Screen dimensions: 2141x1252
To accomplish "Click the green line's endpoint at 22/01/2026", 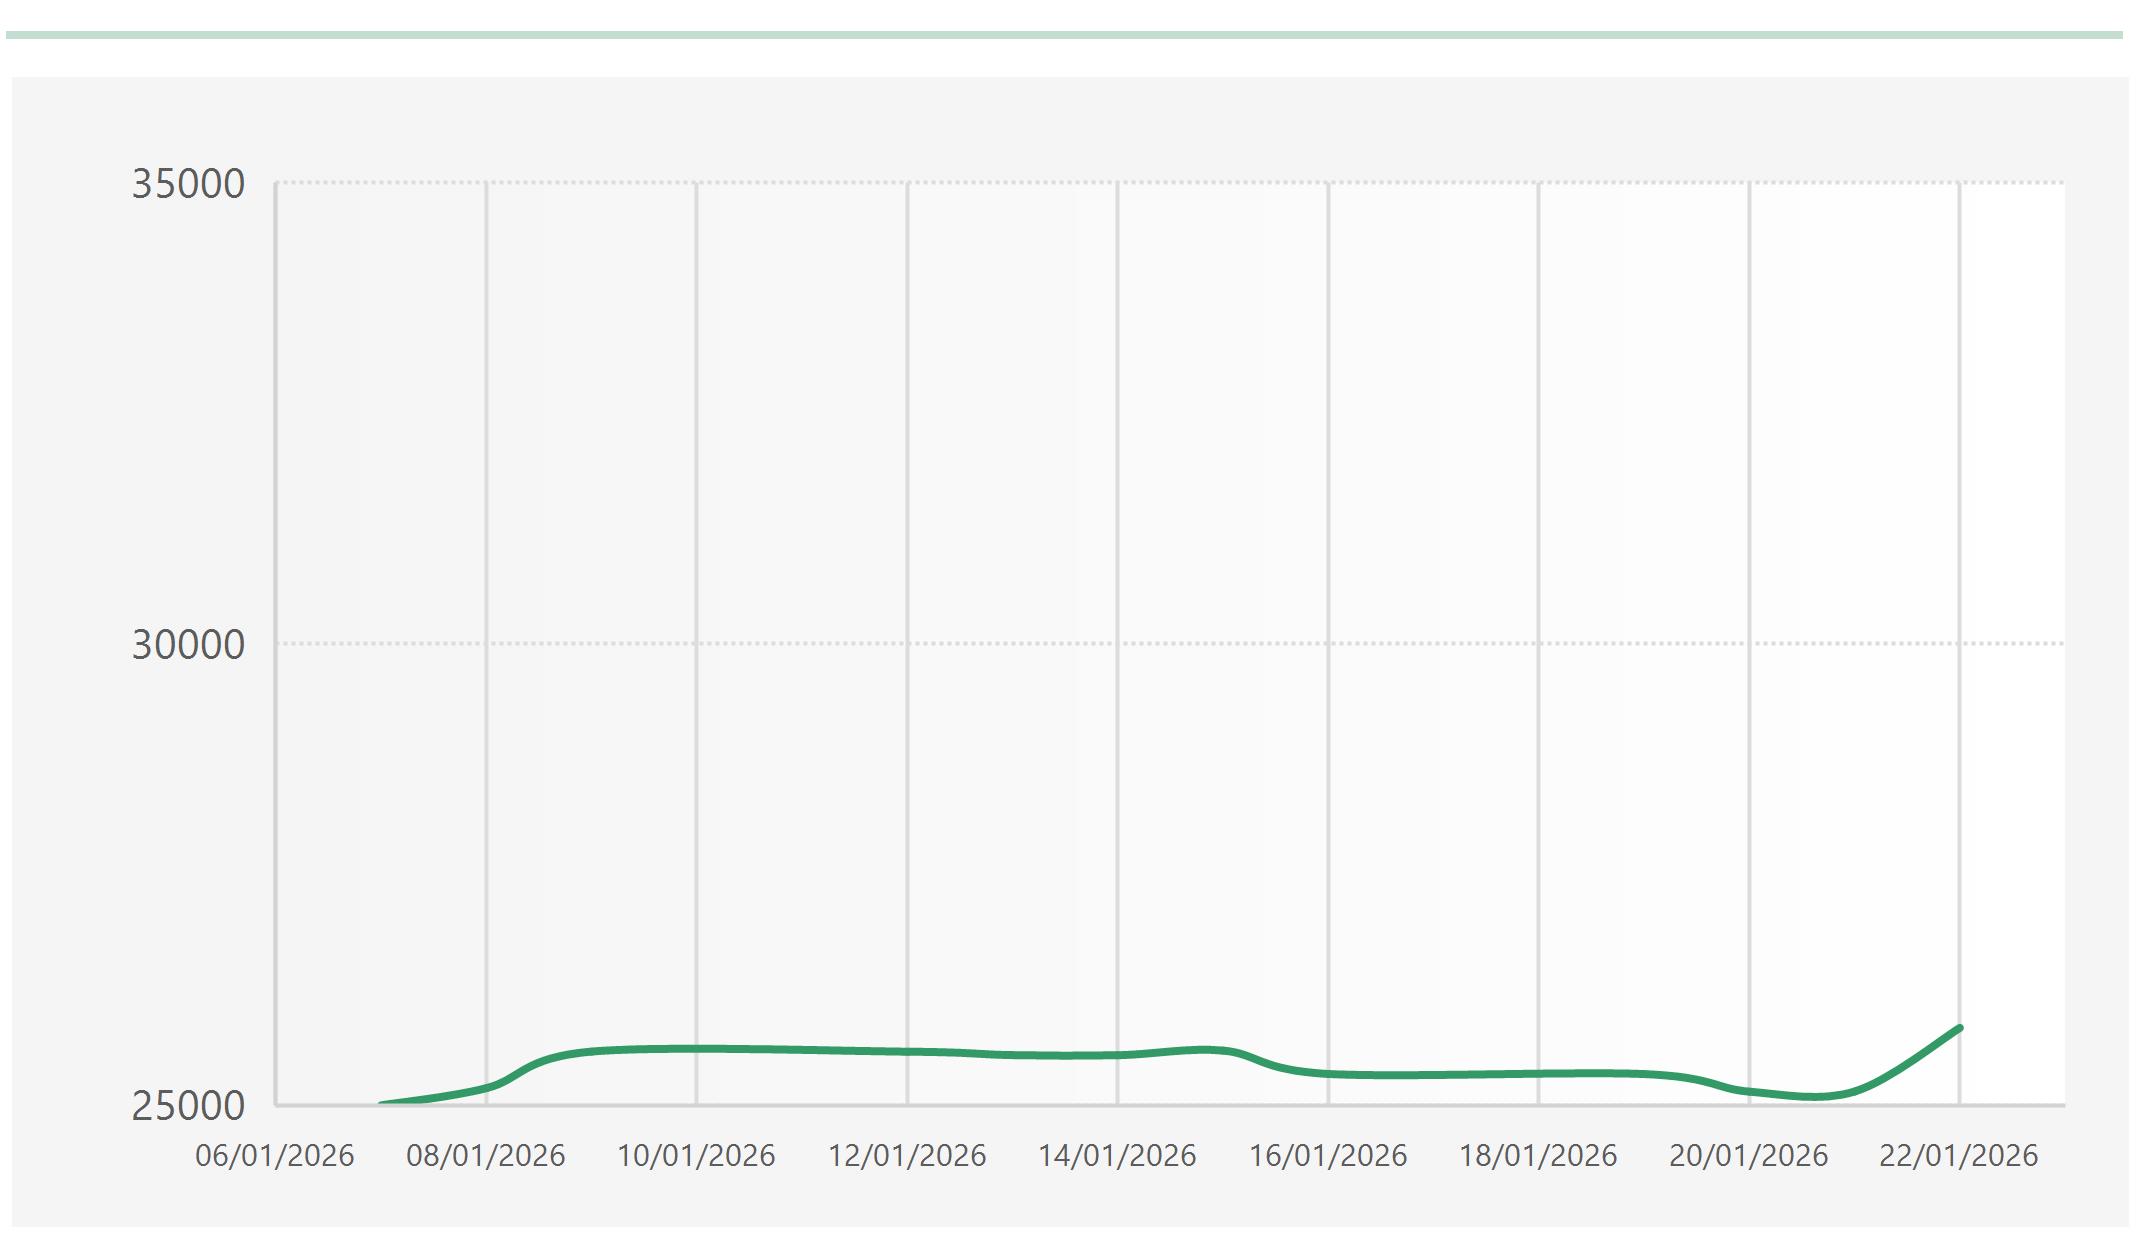I will 1958,1028.
